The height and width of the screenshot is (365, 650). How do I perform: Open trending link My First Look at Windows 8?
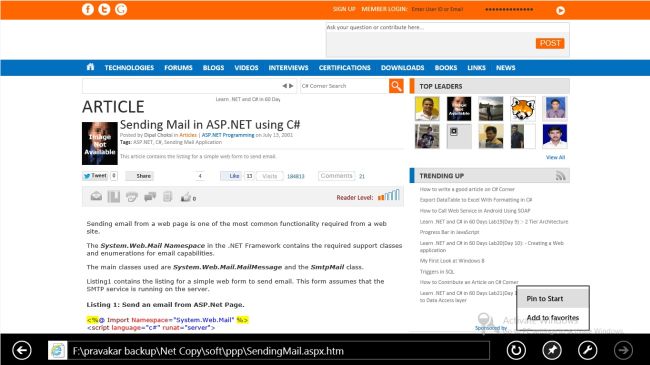452,261
